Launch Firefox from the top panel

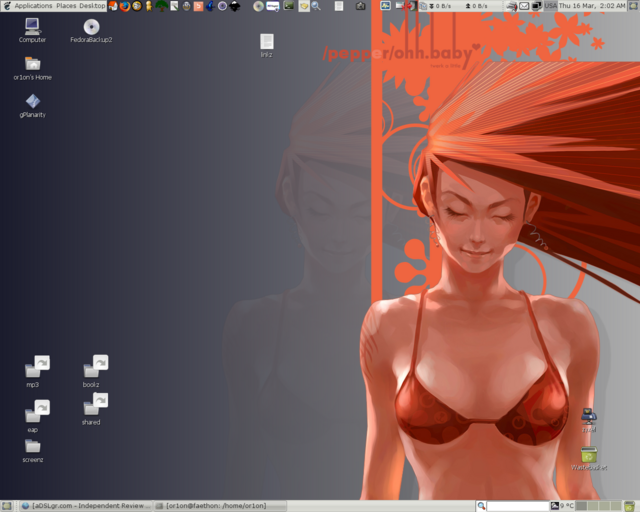pos(124,6)
